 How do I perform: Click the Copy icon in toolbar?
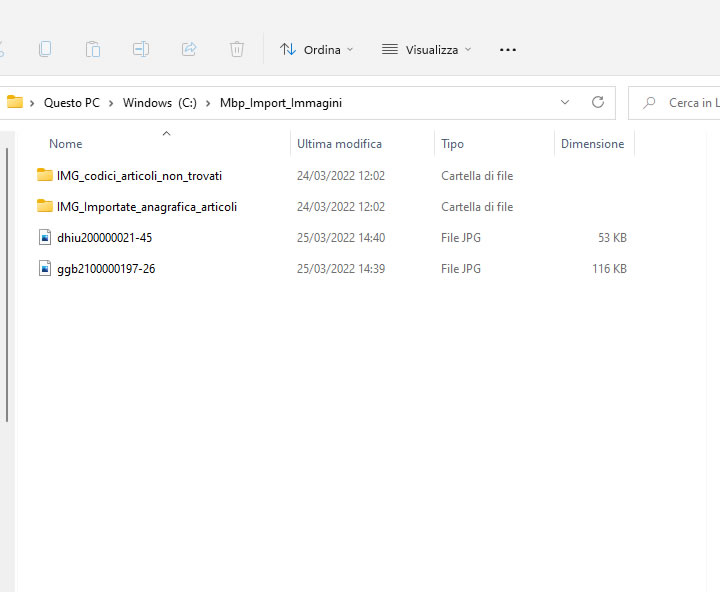[45, 49]
